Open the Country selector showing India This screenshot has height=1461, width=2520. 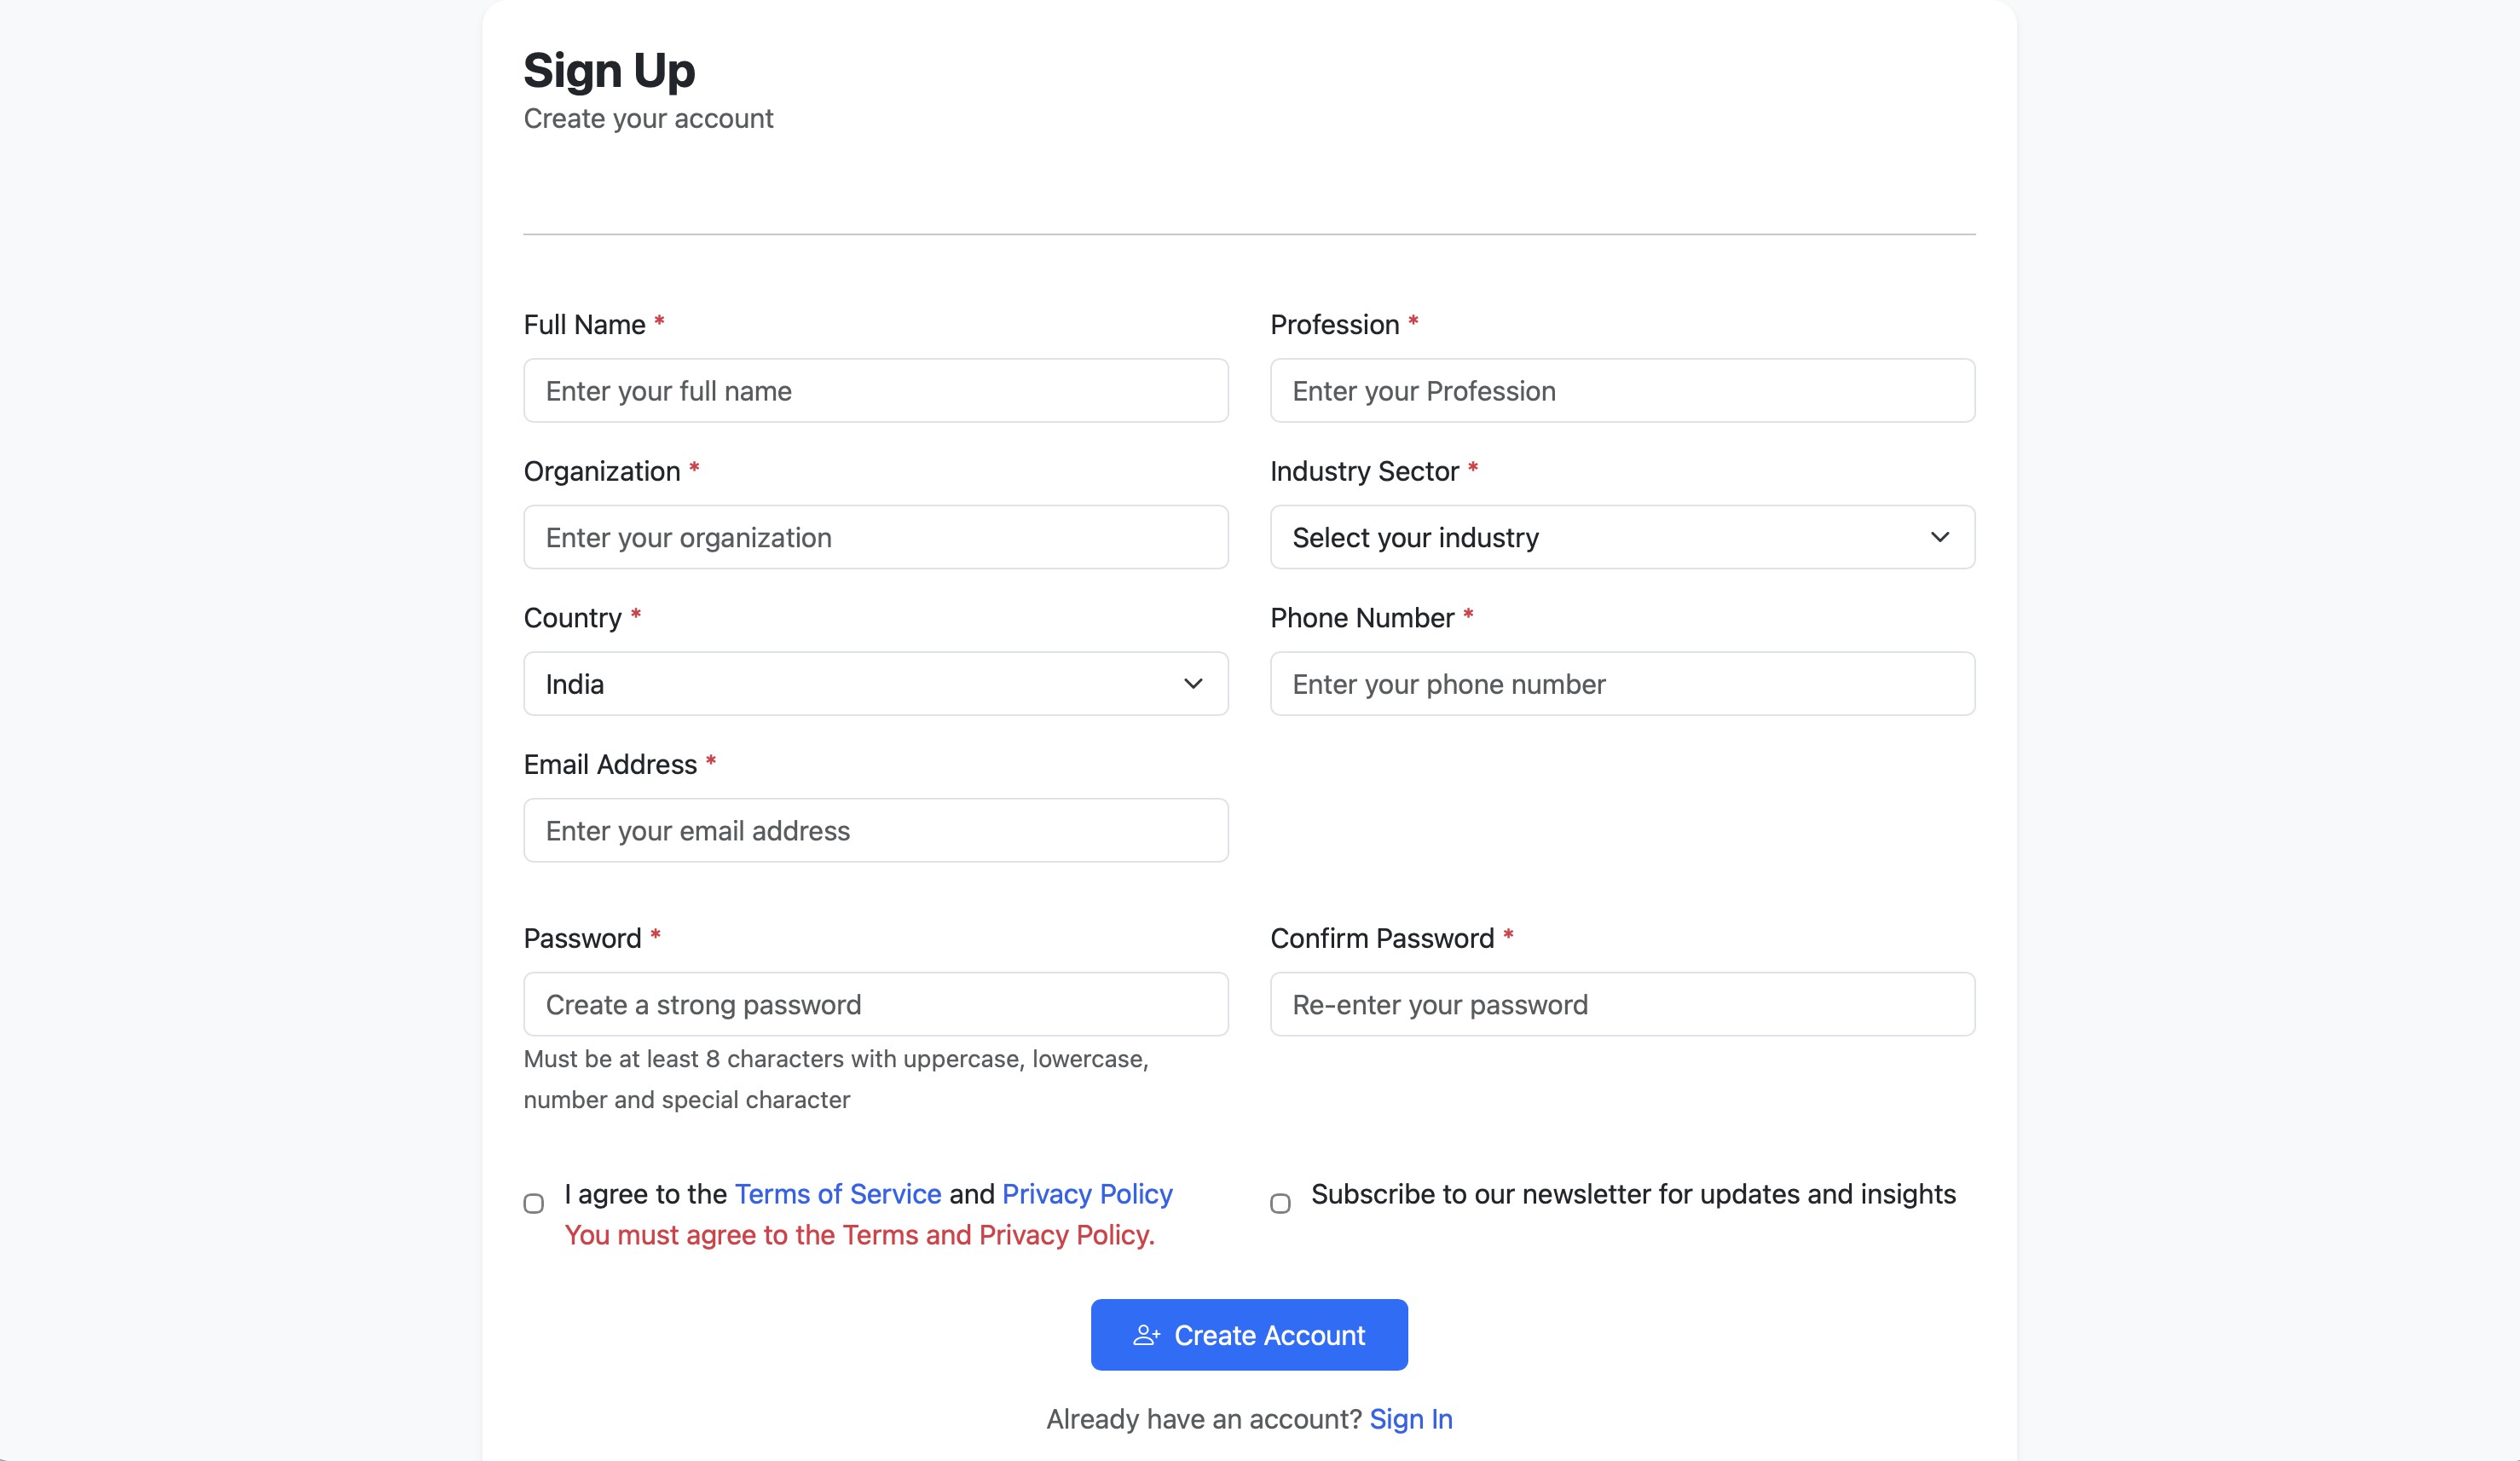875,684
